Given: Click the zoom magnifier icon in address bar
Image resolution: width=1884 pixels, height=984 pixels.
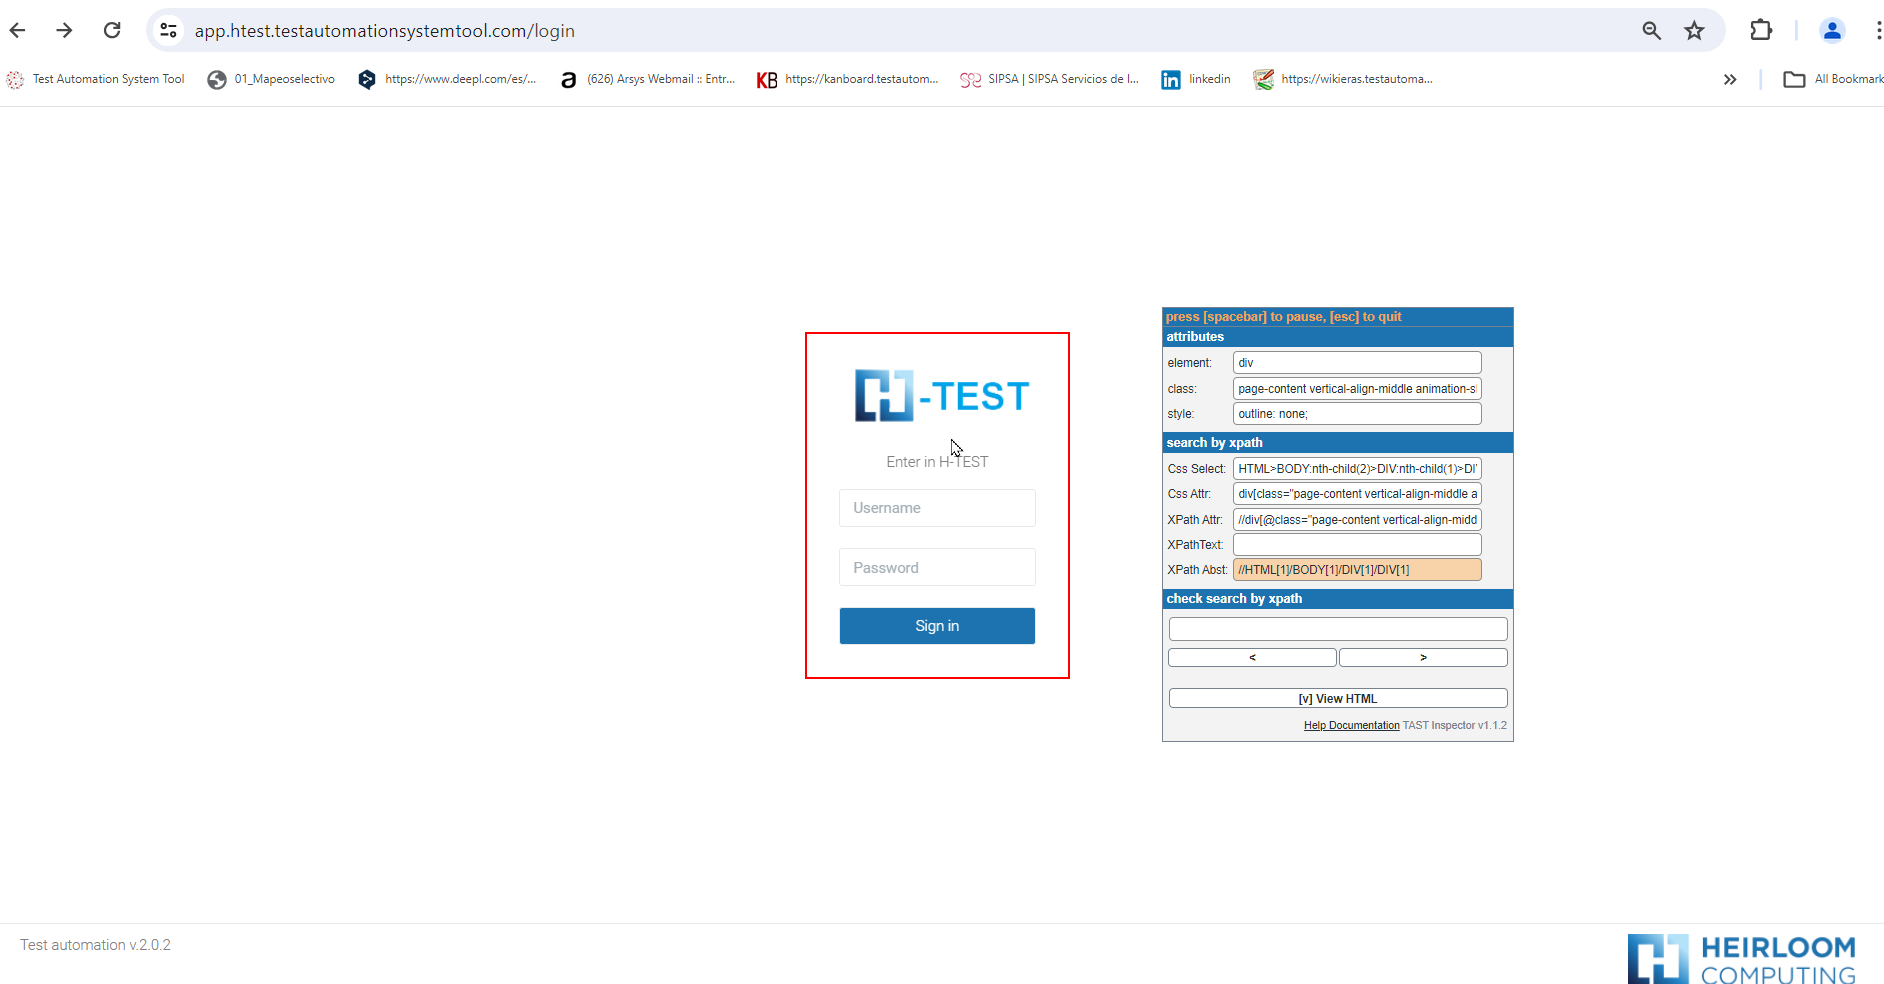Looking at the screenshot, I should coord(1651,31).
